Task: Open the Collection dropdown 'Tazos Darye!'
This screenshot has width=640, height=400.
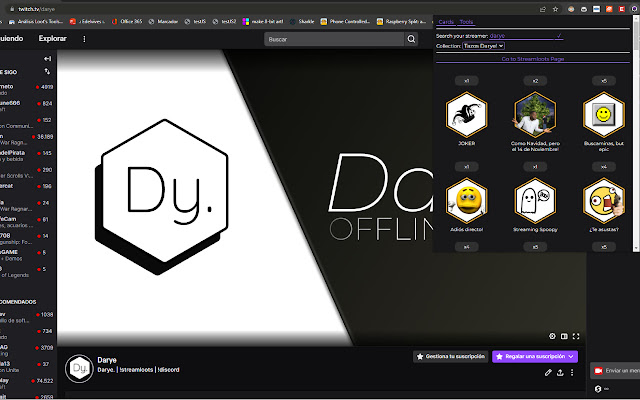Action: [x=483, y=46]
